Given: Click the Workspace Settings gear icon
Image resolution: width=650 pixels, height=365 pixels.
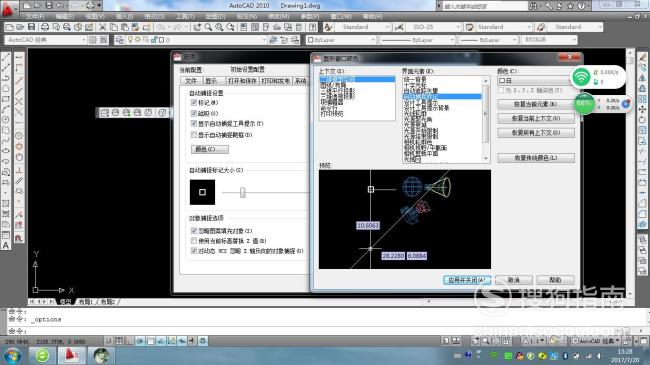Looking at the screenshot, I should tap(92, 40).
